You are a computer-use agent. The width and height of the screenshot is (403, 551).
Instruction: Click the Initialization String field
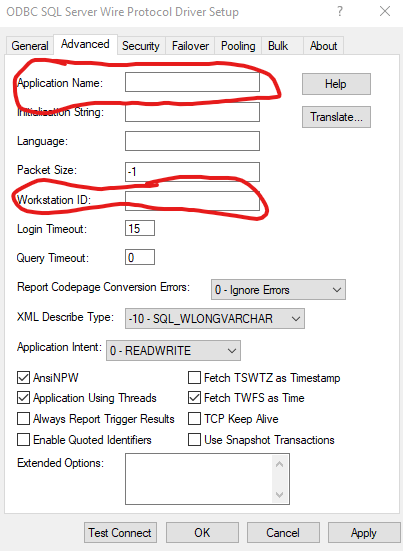(x=192, y=112)
